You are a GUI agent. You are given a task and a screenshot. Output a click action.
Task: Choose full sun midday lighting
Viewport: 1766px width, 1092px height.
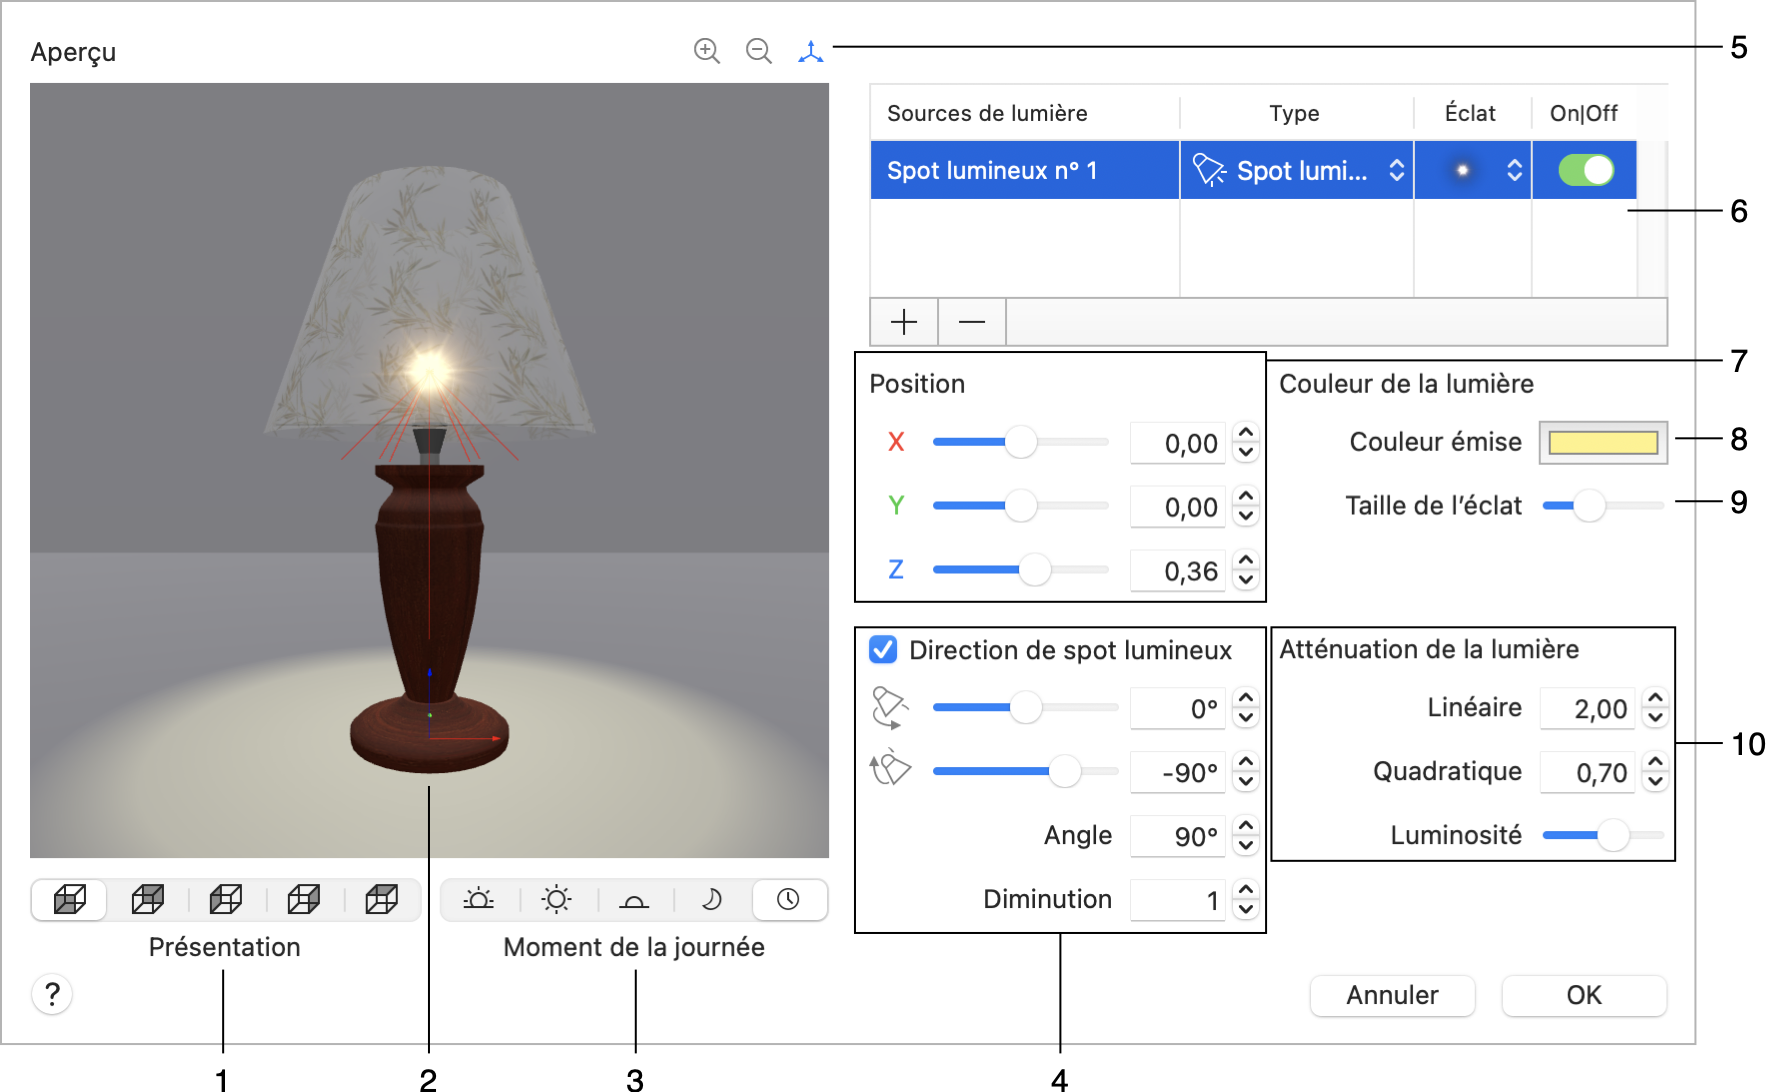click(557, 899)
